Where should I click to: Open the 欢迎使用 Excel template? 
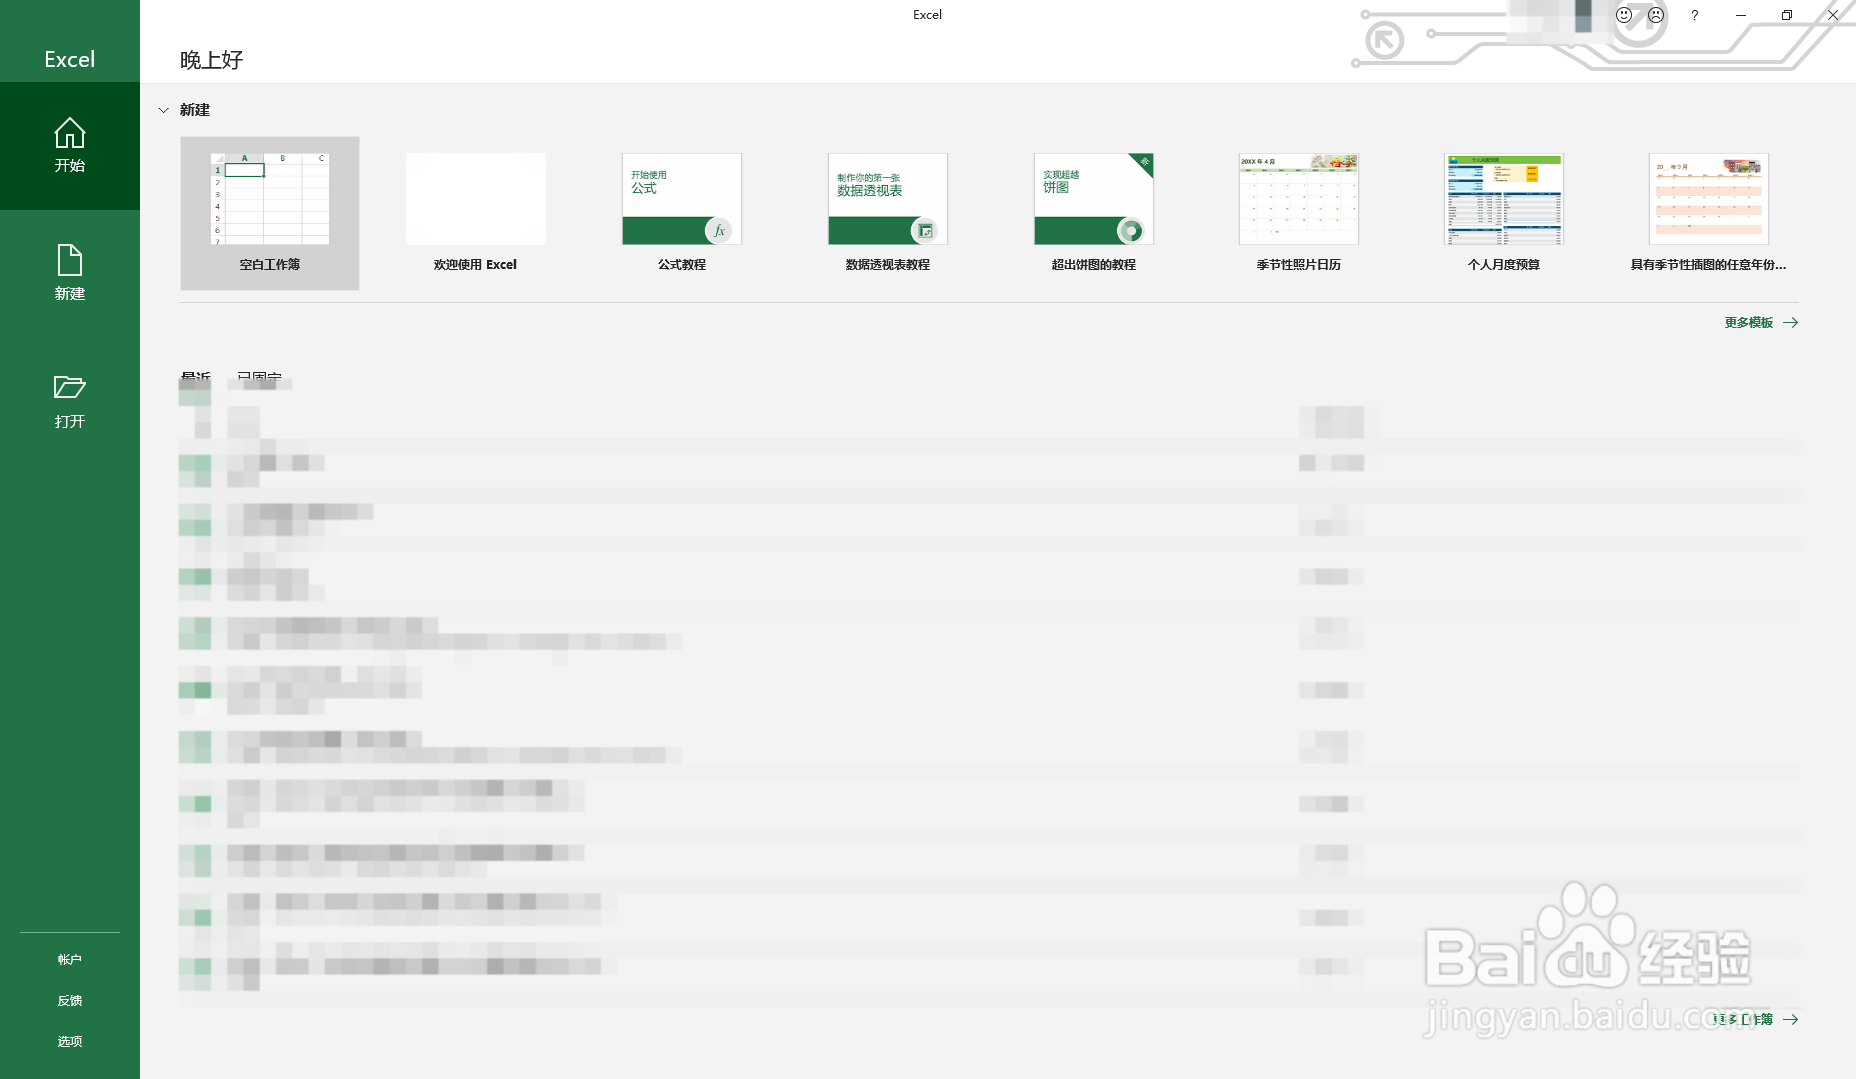(x=475, y=213)
